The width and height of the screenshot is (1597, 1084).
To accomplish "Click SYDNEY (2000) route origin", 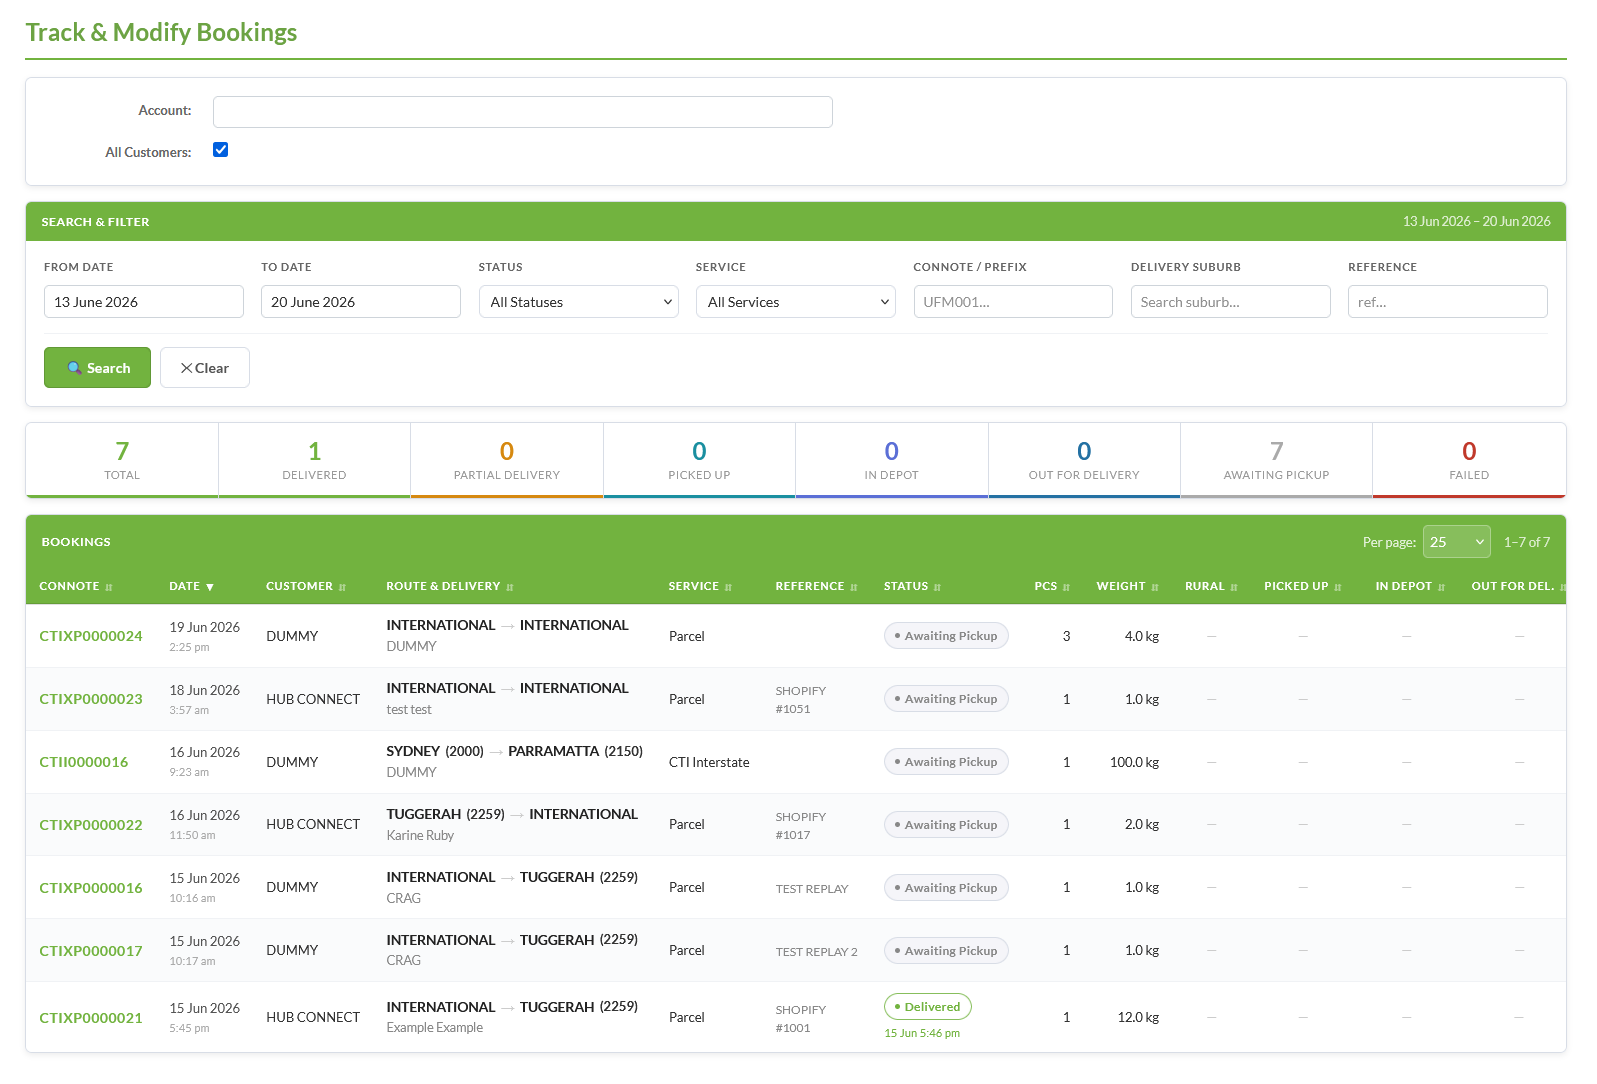I will click(x=435, y=751).
